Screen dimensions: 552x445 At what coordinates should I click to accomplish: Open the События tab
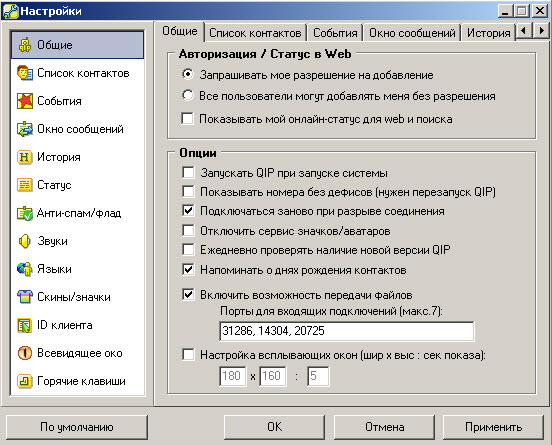click(x=335, y=33)
